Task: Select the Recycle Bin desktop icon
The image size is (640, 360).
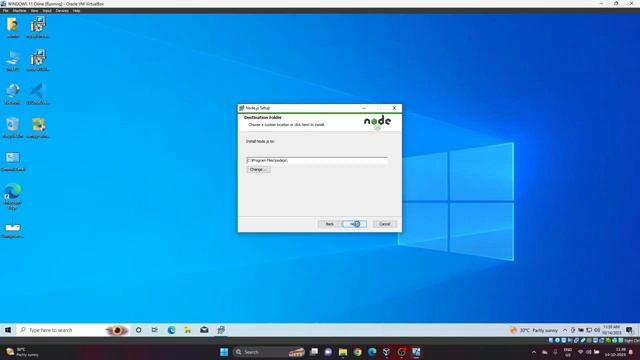Action: 13,128
